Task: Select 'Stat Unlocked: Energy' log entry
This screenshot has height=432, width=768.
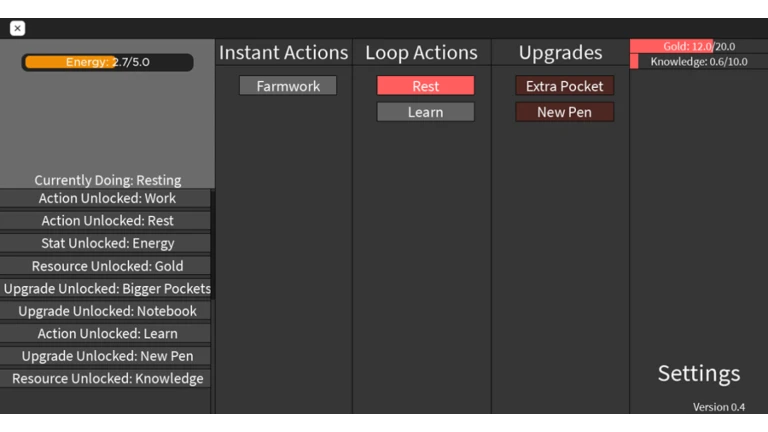Action: (106, 243)
